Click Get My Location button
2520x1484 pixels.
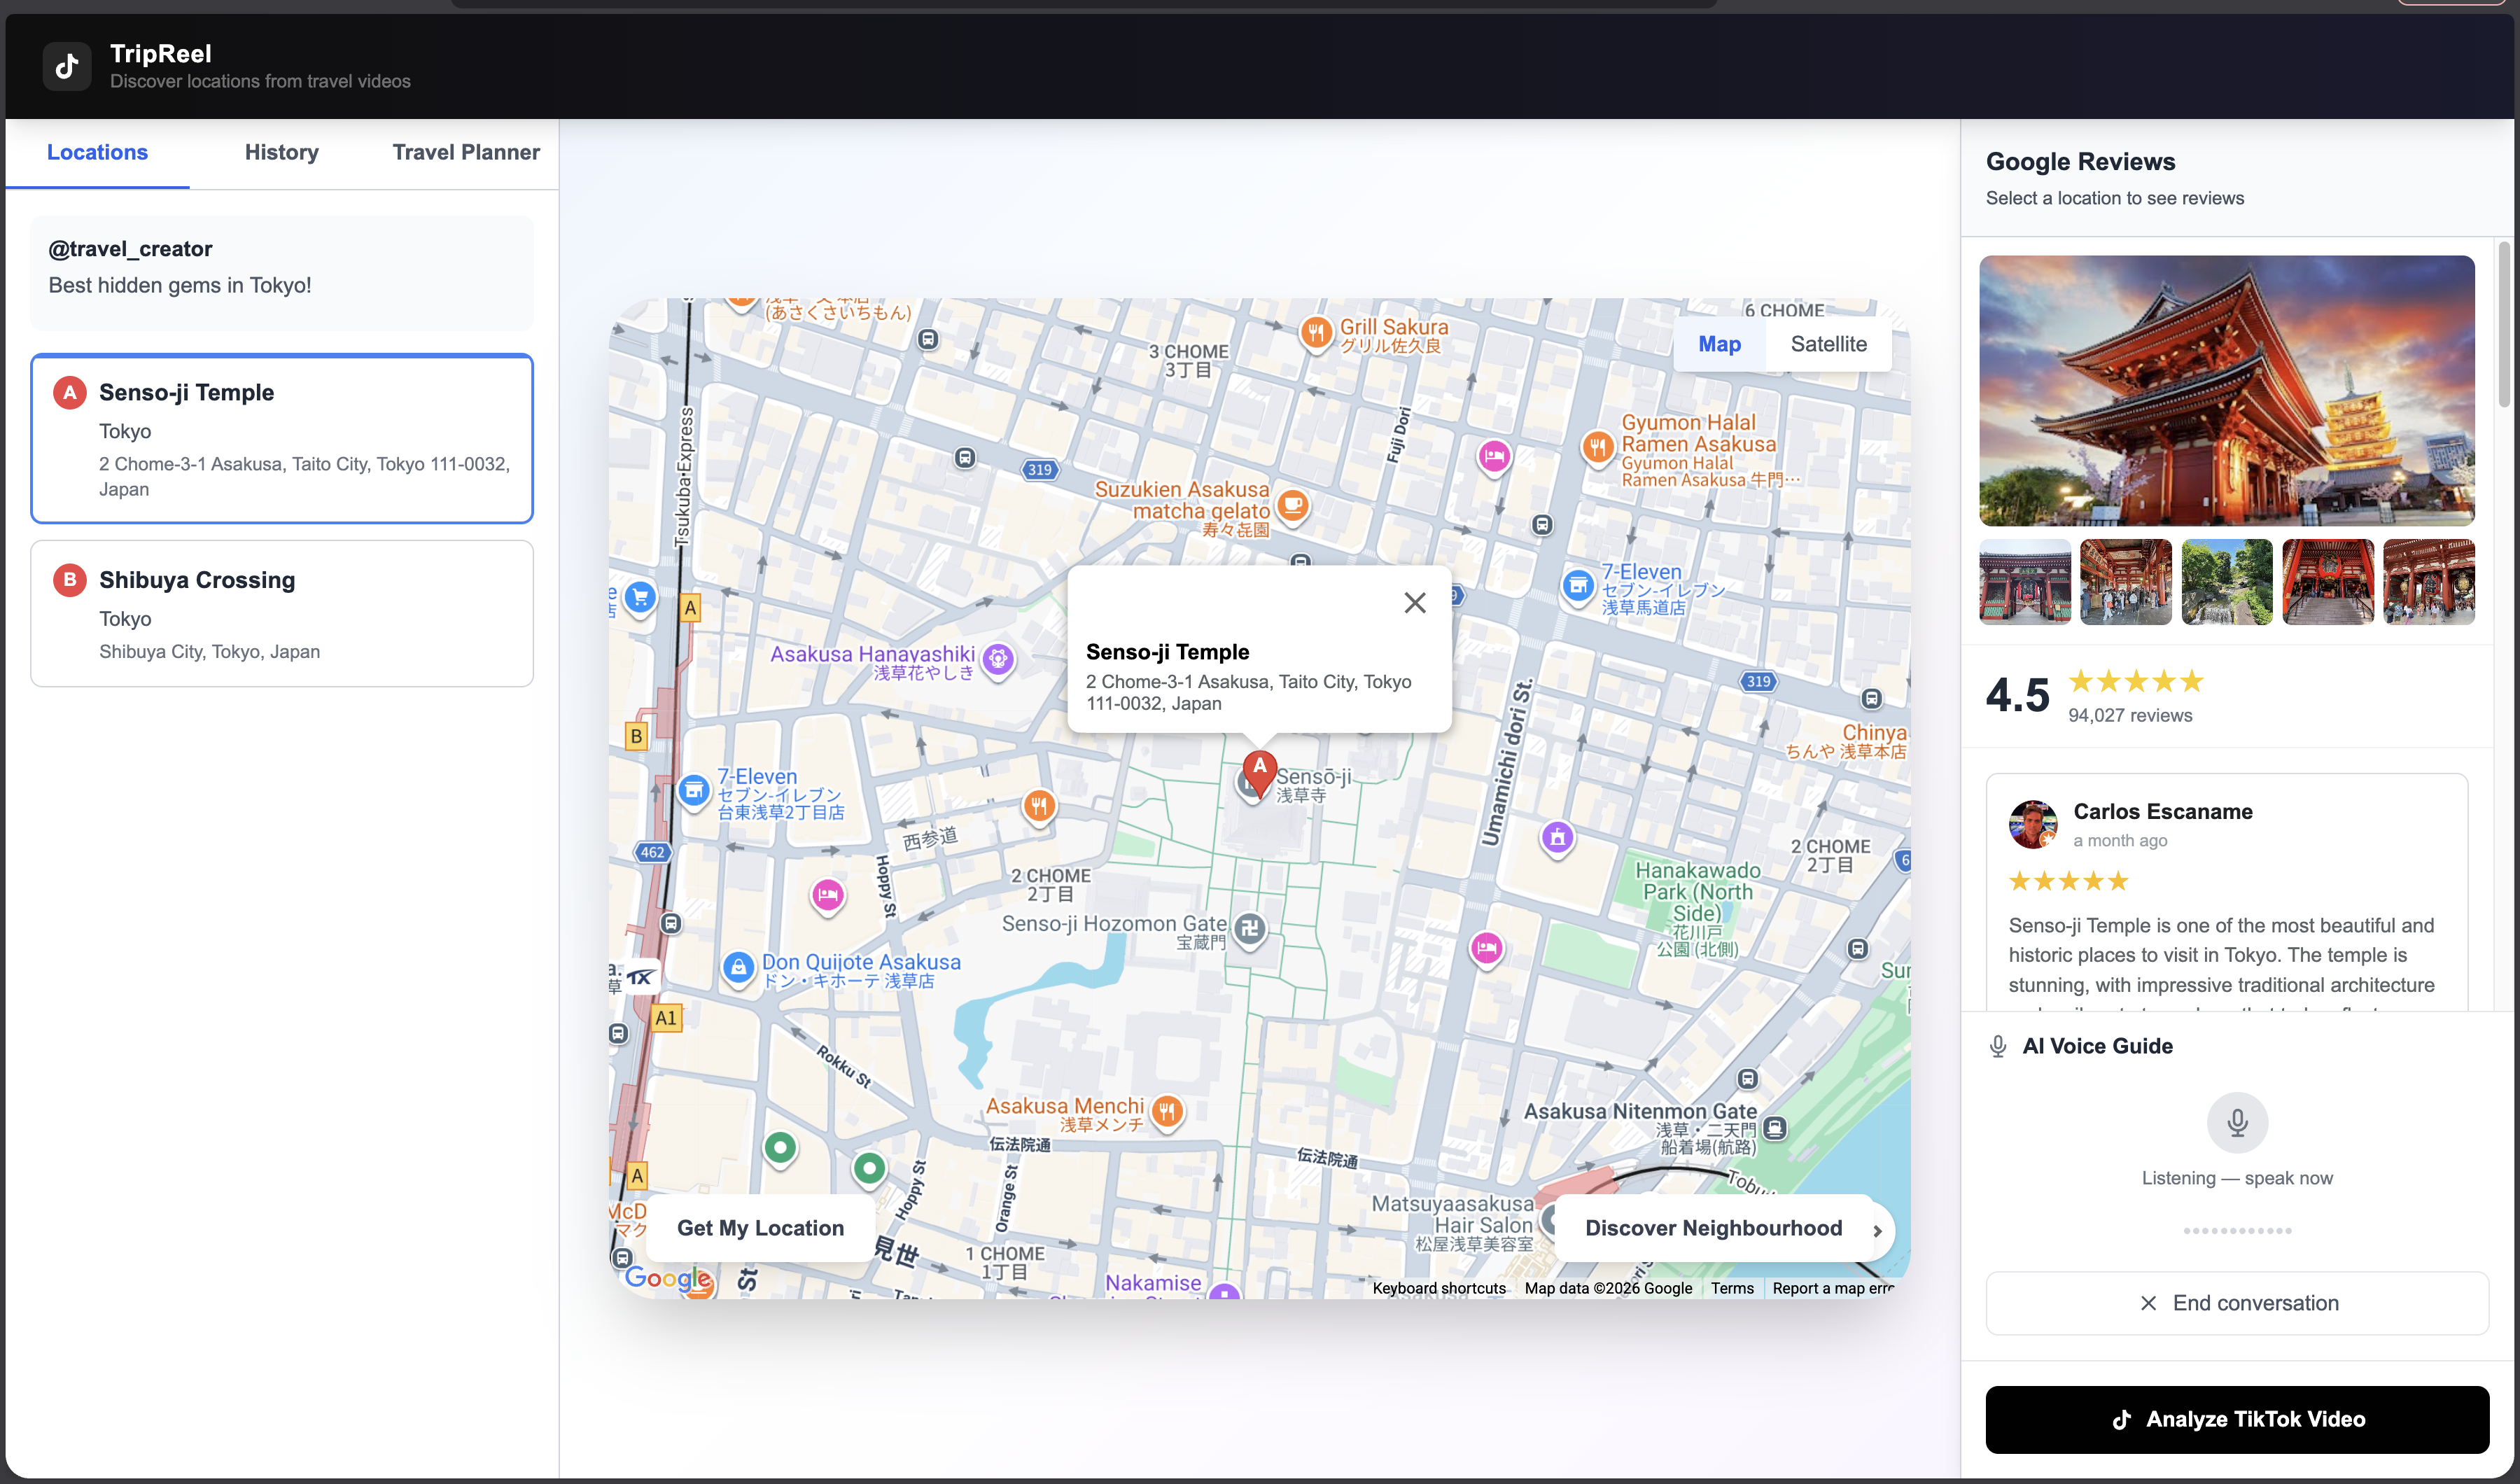point(760,1228)
